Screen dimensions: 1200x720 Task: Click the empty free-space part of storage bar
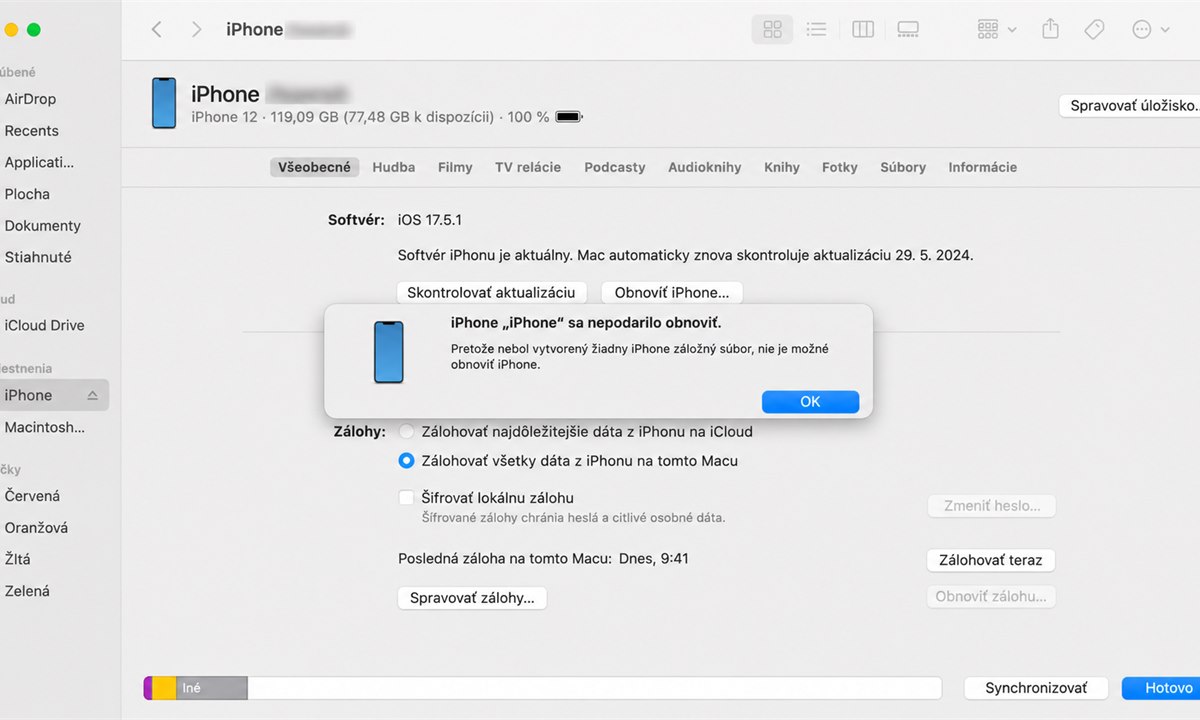[x=594, y=688]
